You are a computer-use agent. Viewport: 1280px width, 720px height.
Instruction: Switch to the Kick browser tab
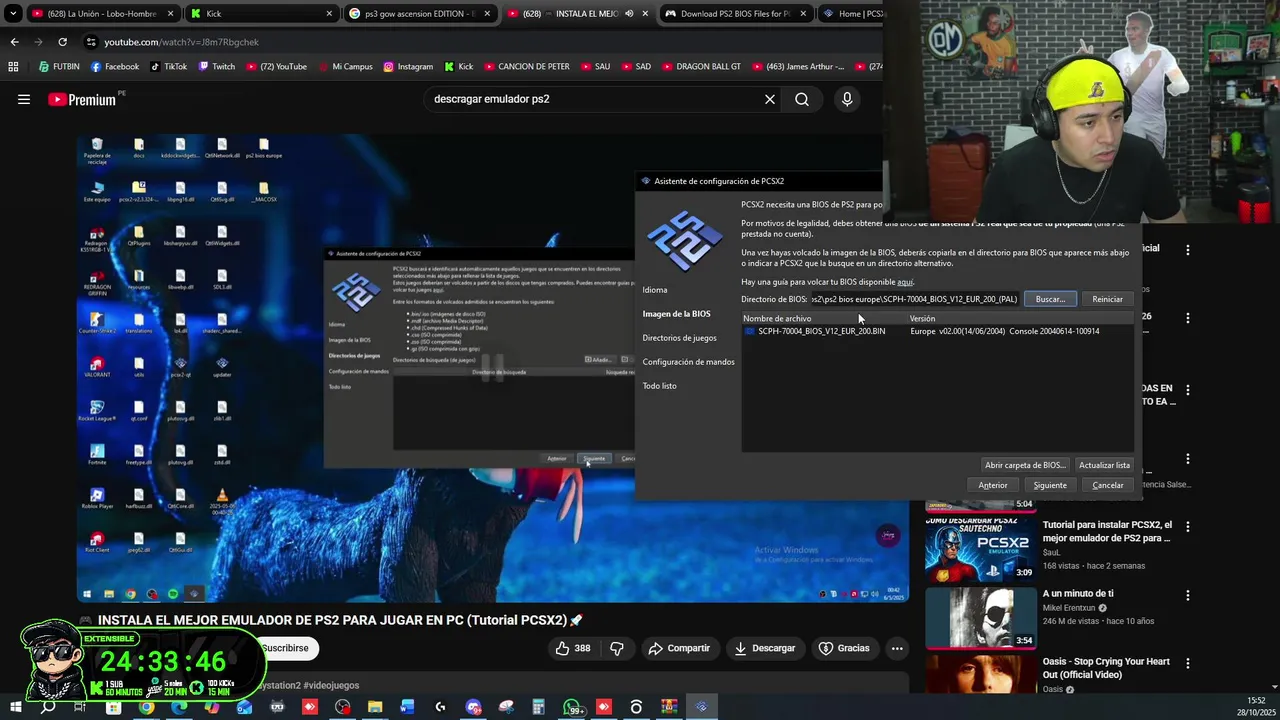pos(261,14)
